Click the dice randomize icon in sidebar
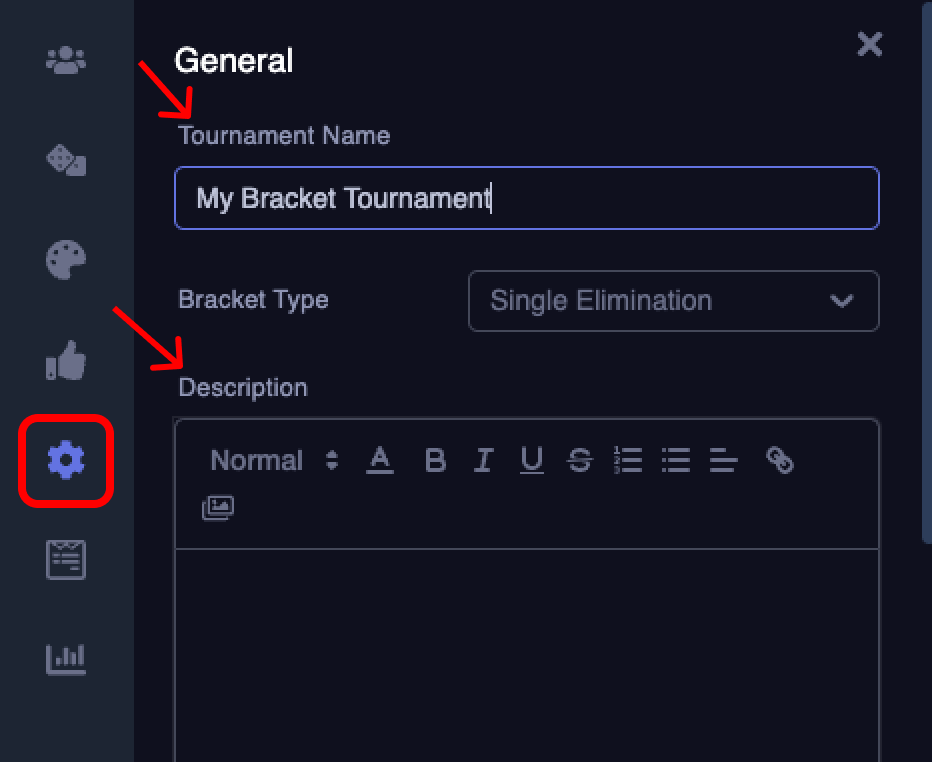 point(66,160)
